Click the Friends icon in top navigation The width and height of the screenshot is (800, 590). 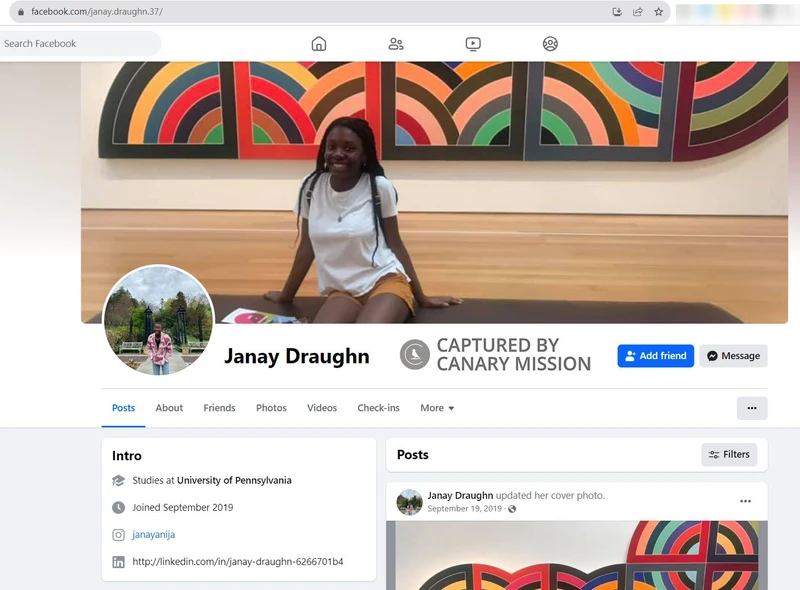point(396,44)
